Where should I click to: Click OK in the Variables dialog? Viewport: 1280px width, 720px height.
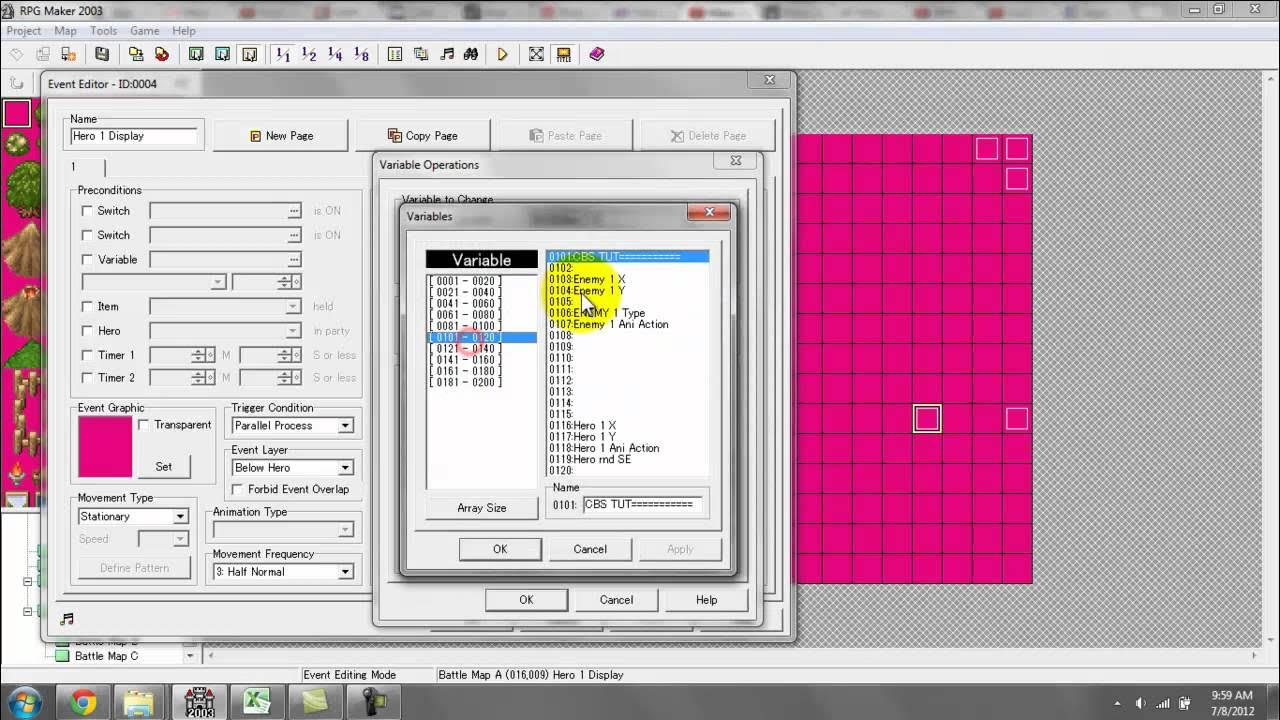pos(500,549)
